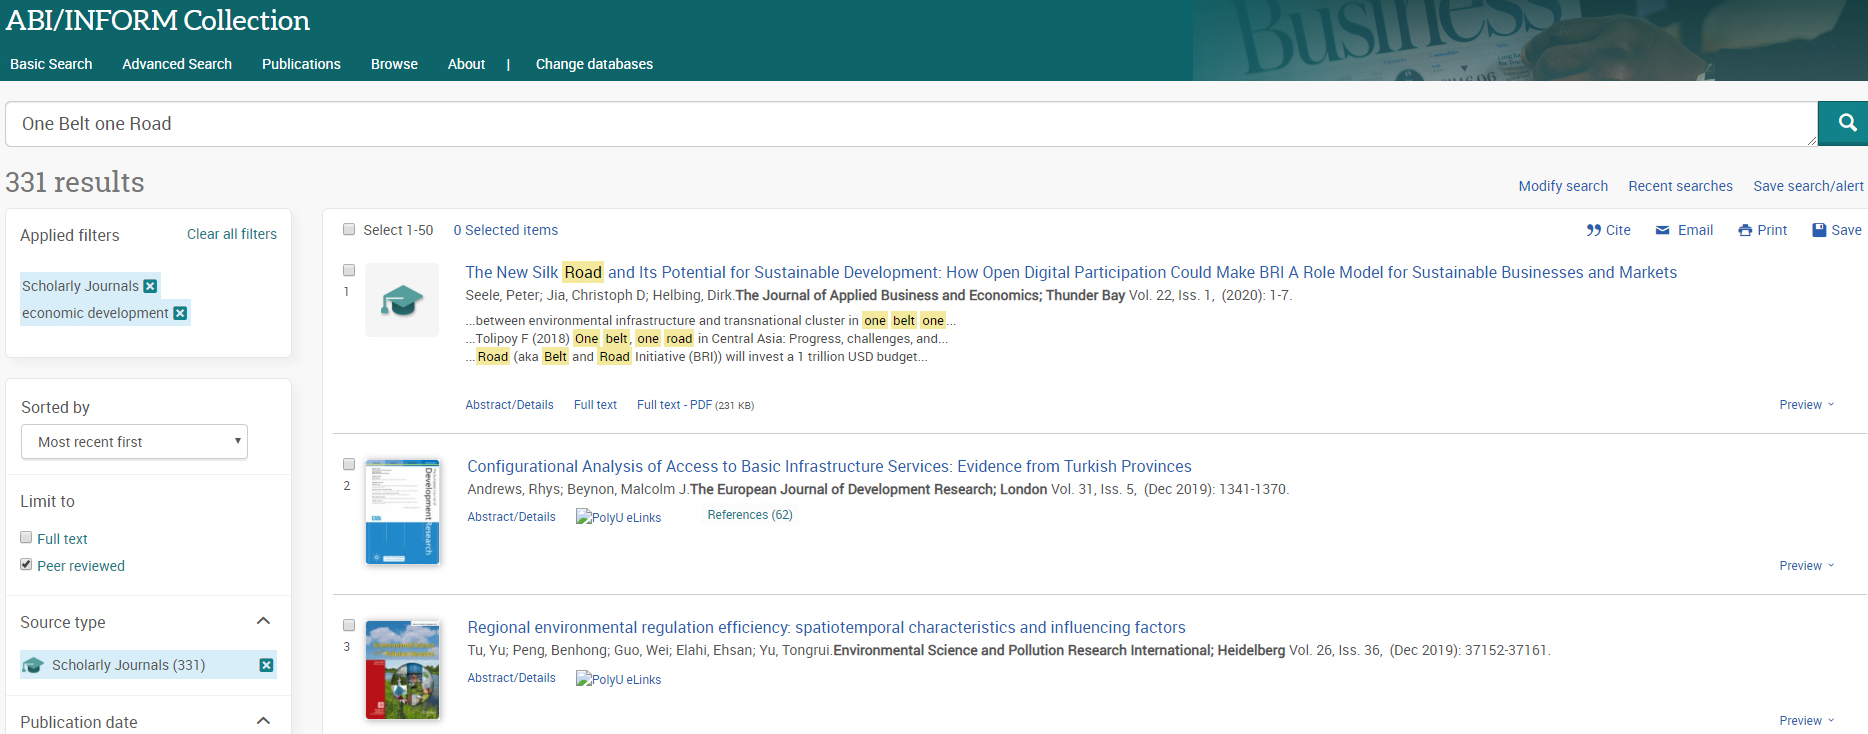Open Environmental Science and Pollution Research cover
Image resolution: width=1868 pixels, height=734 pixels.
click(403, 670)
